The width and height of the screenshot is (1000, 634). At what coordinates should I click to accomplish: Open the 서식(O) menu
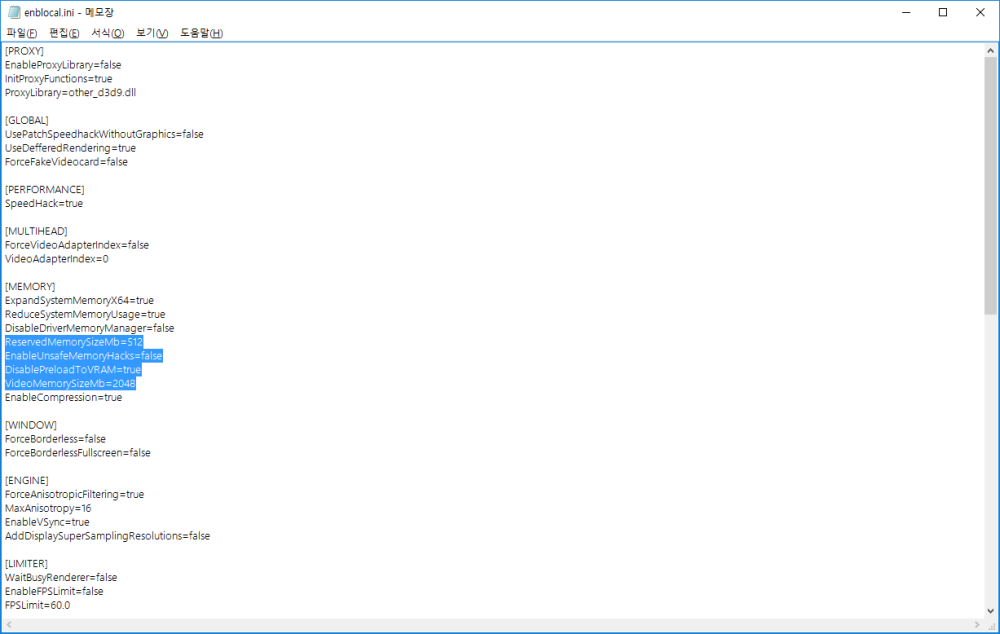coord(107,33)
